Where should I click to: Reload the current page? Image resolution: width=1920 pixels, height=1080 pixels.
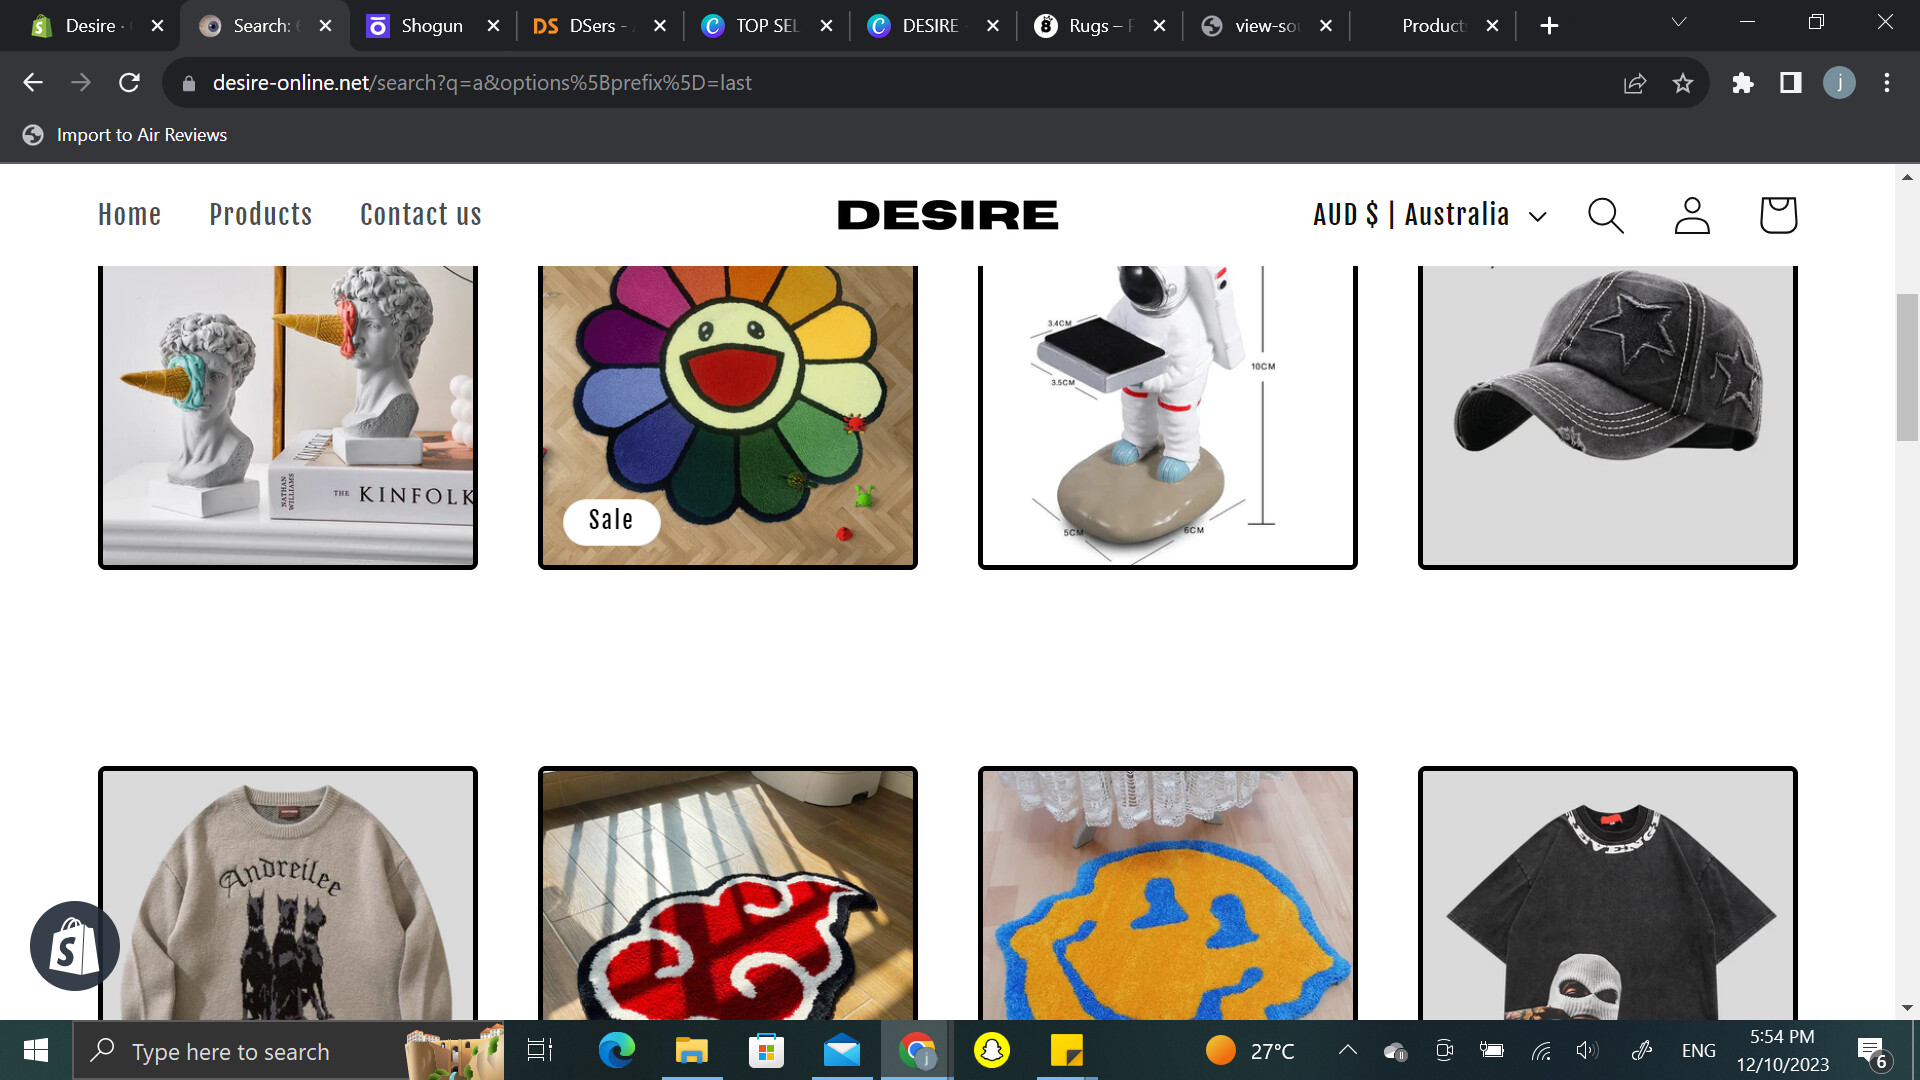click(x=129, y=83)
